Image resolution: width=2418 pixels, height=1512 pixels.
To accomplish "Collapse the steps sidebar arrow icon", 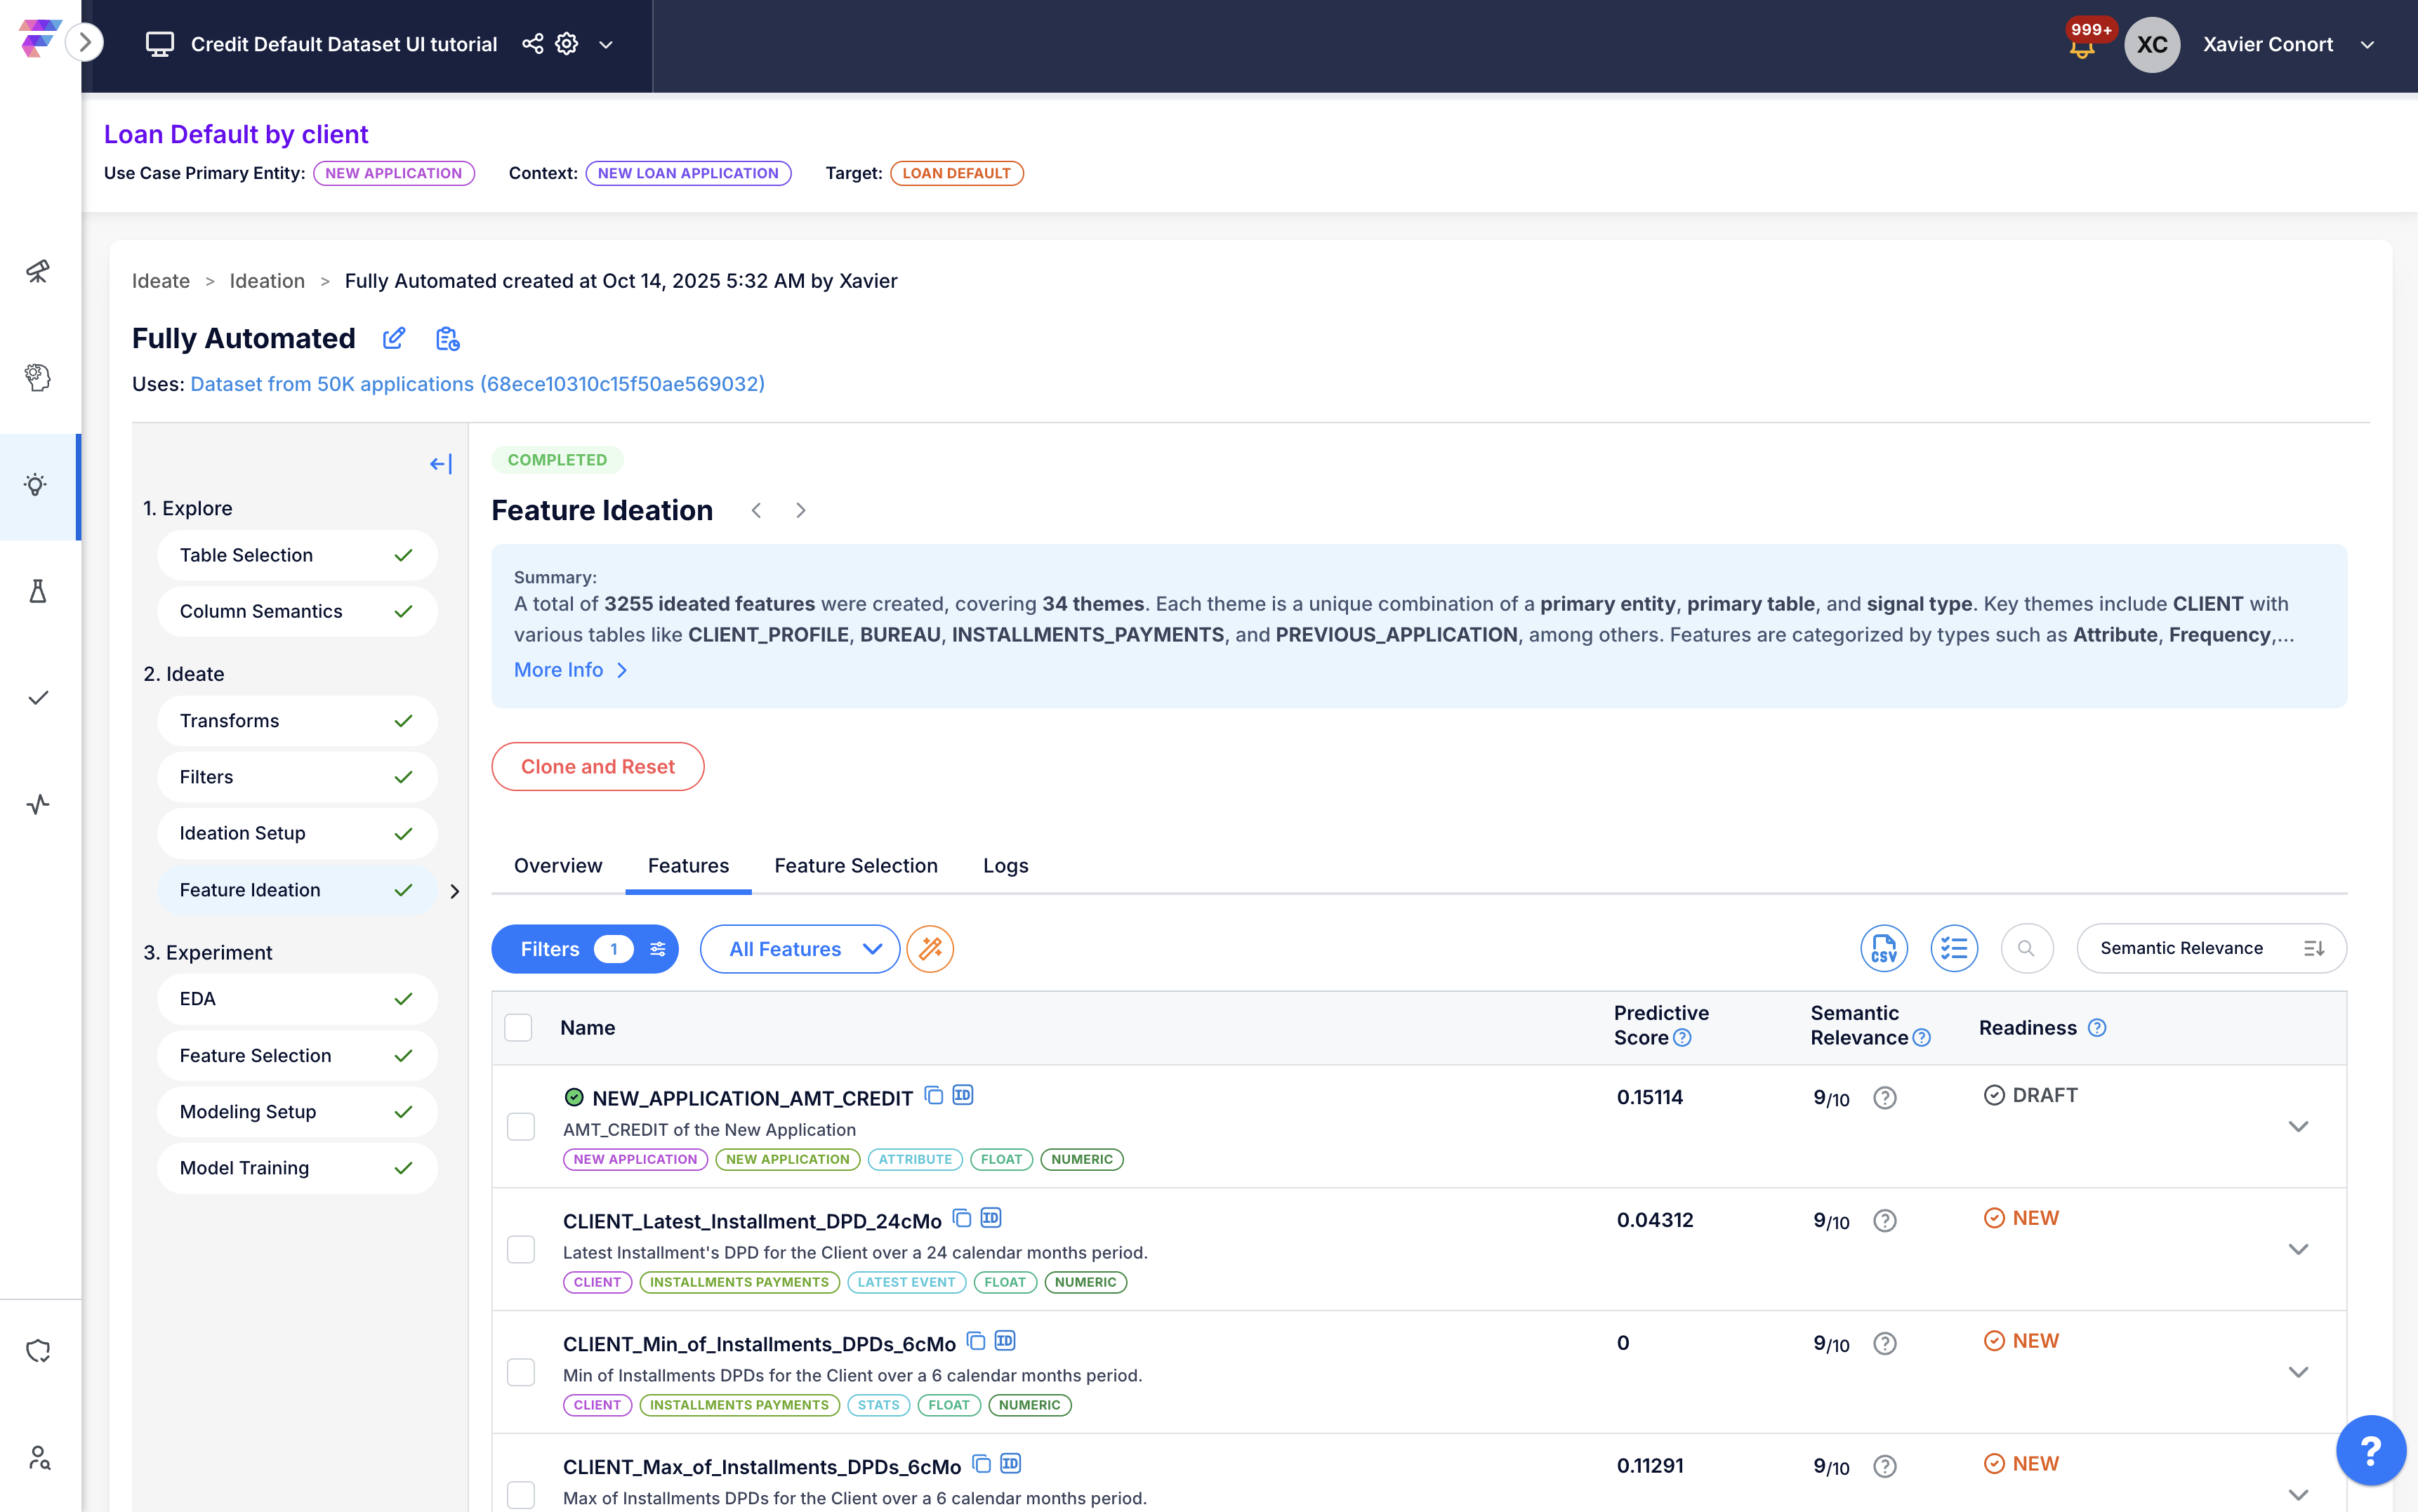I will pos(440,463).
